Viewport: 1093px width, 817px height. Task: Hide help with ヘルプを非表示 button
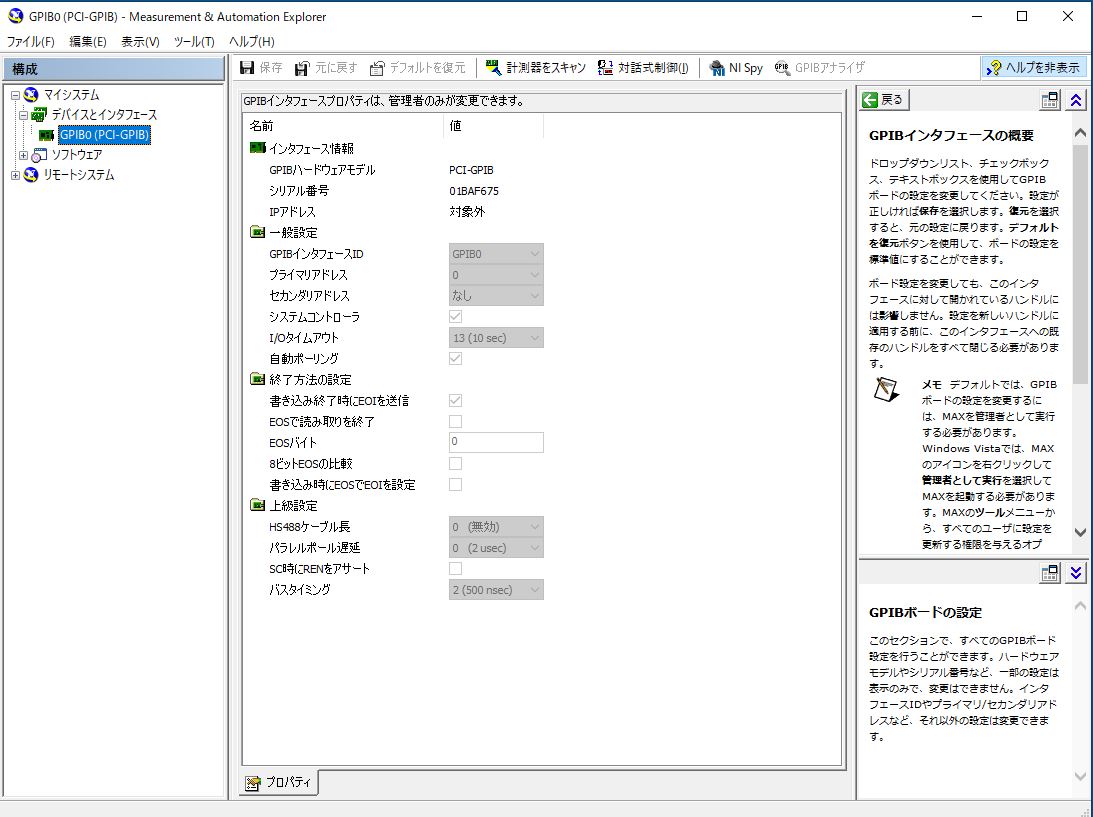click(x=1033, y=68)
